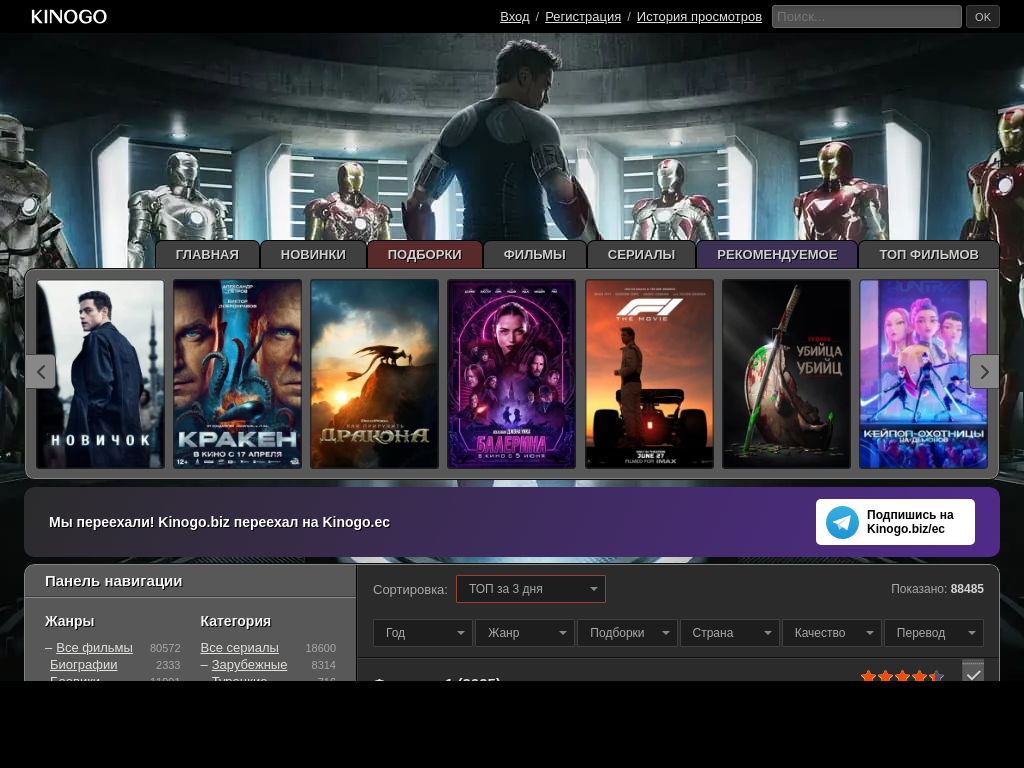Go to the ГЛАВНАЯ tab
This screenshot has height=768, width=1024.
(207, 255)
